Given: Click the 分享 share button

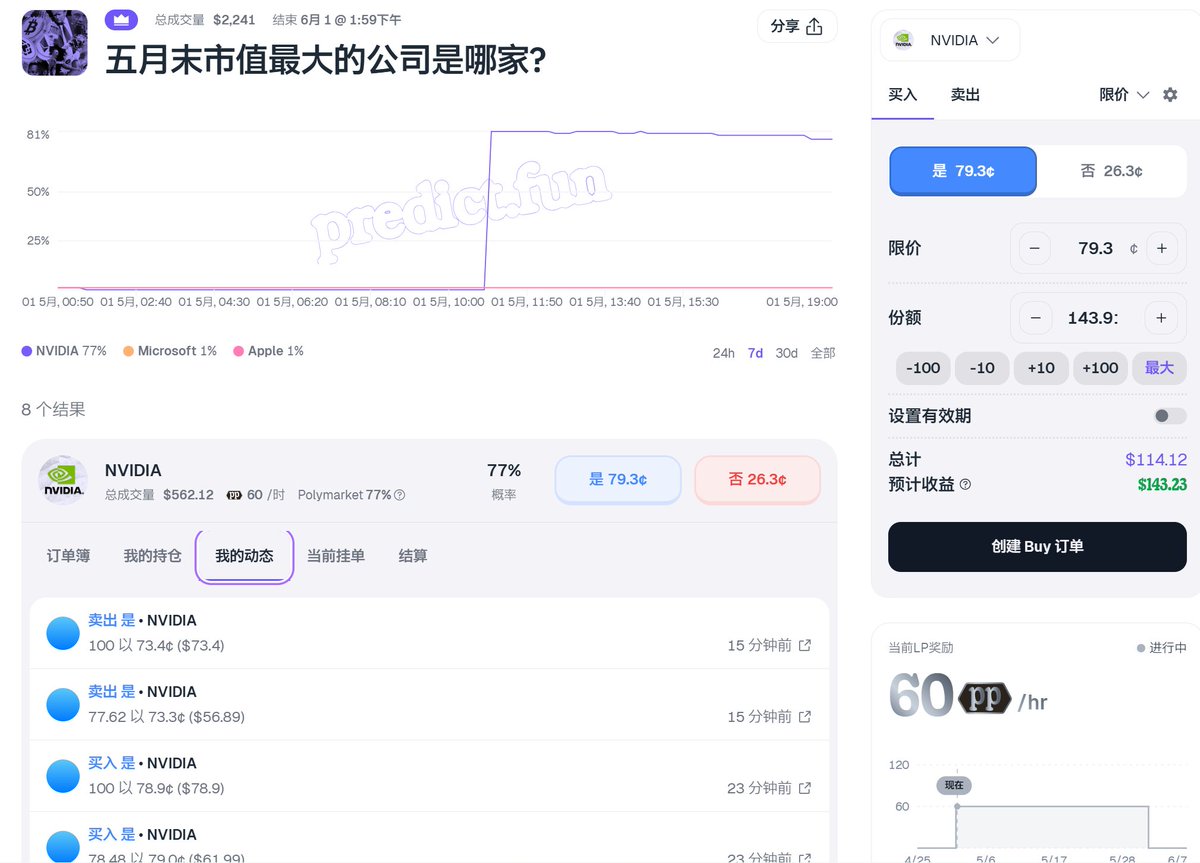Looking at the screenshot, I should [x=797, y=26].
